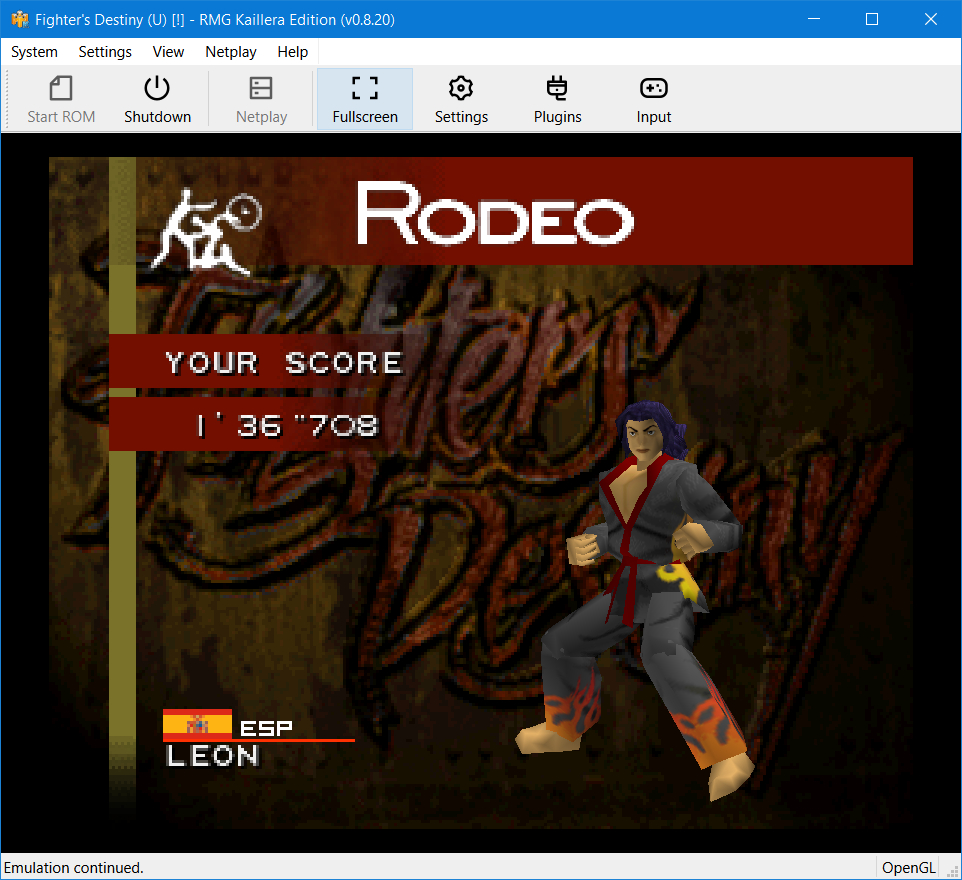The image size is (962, 880).
Task: Toggle Fullscreen mode in the toolbar
Action: tap(365, 90)
